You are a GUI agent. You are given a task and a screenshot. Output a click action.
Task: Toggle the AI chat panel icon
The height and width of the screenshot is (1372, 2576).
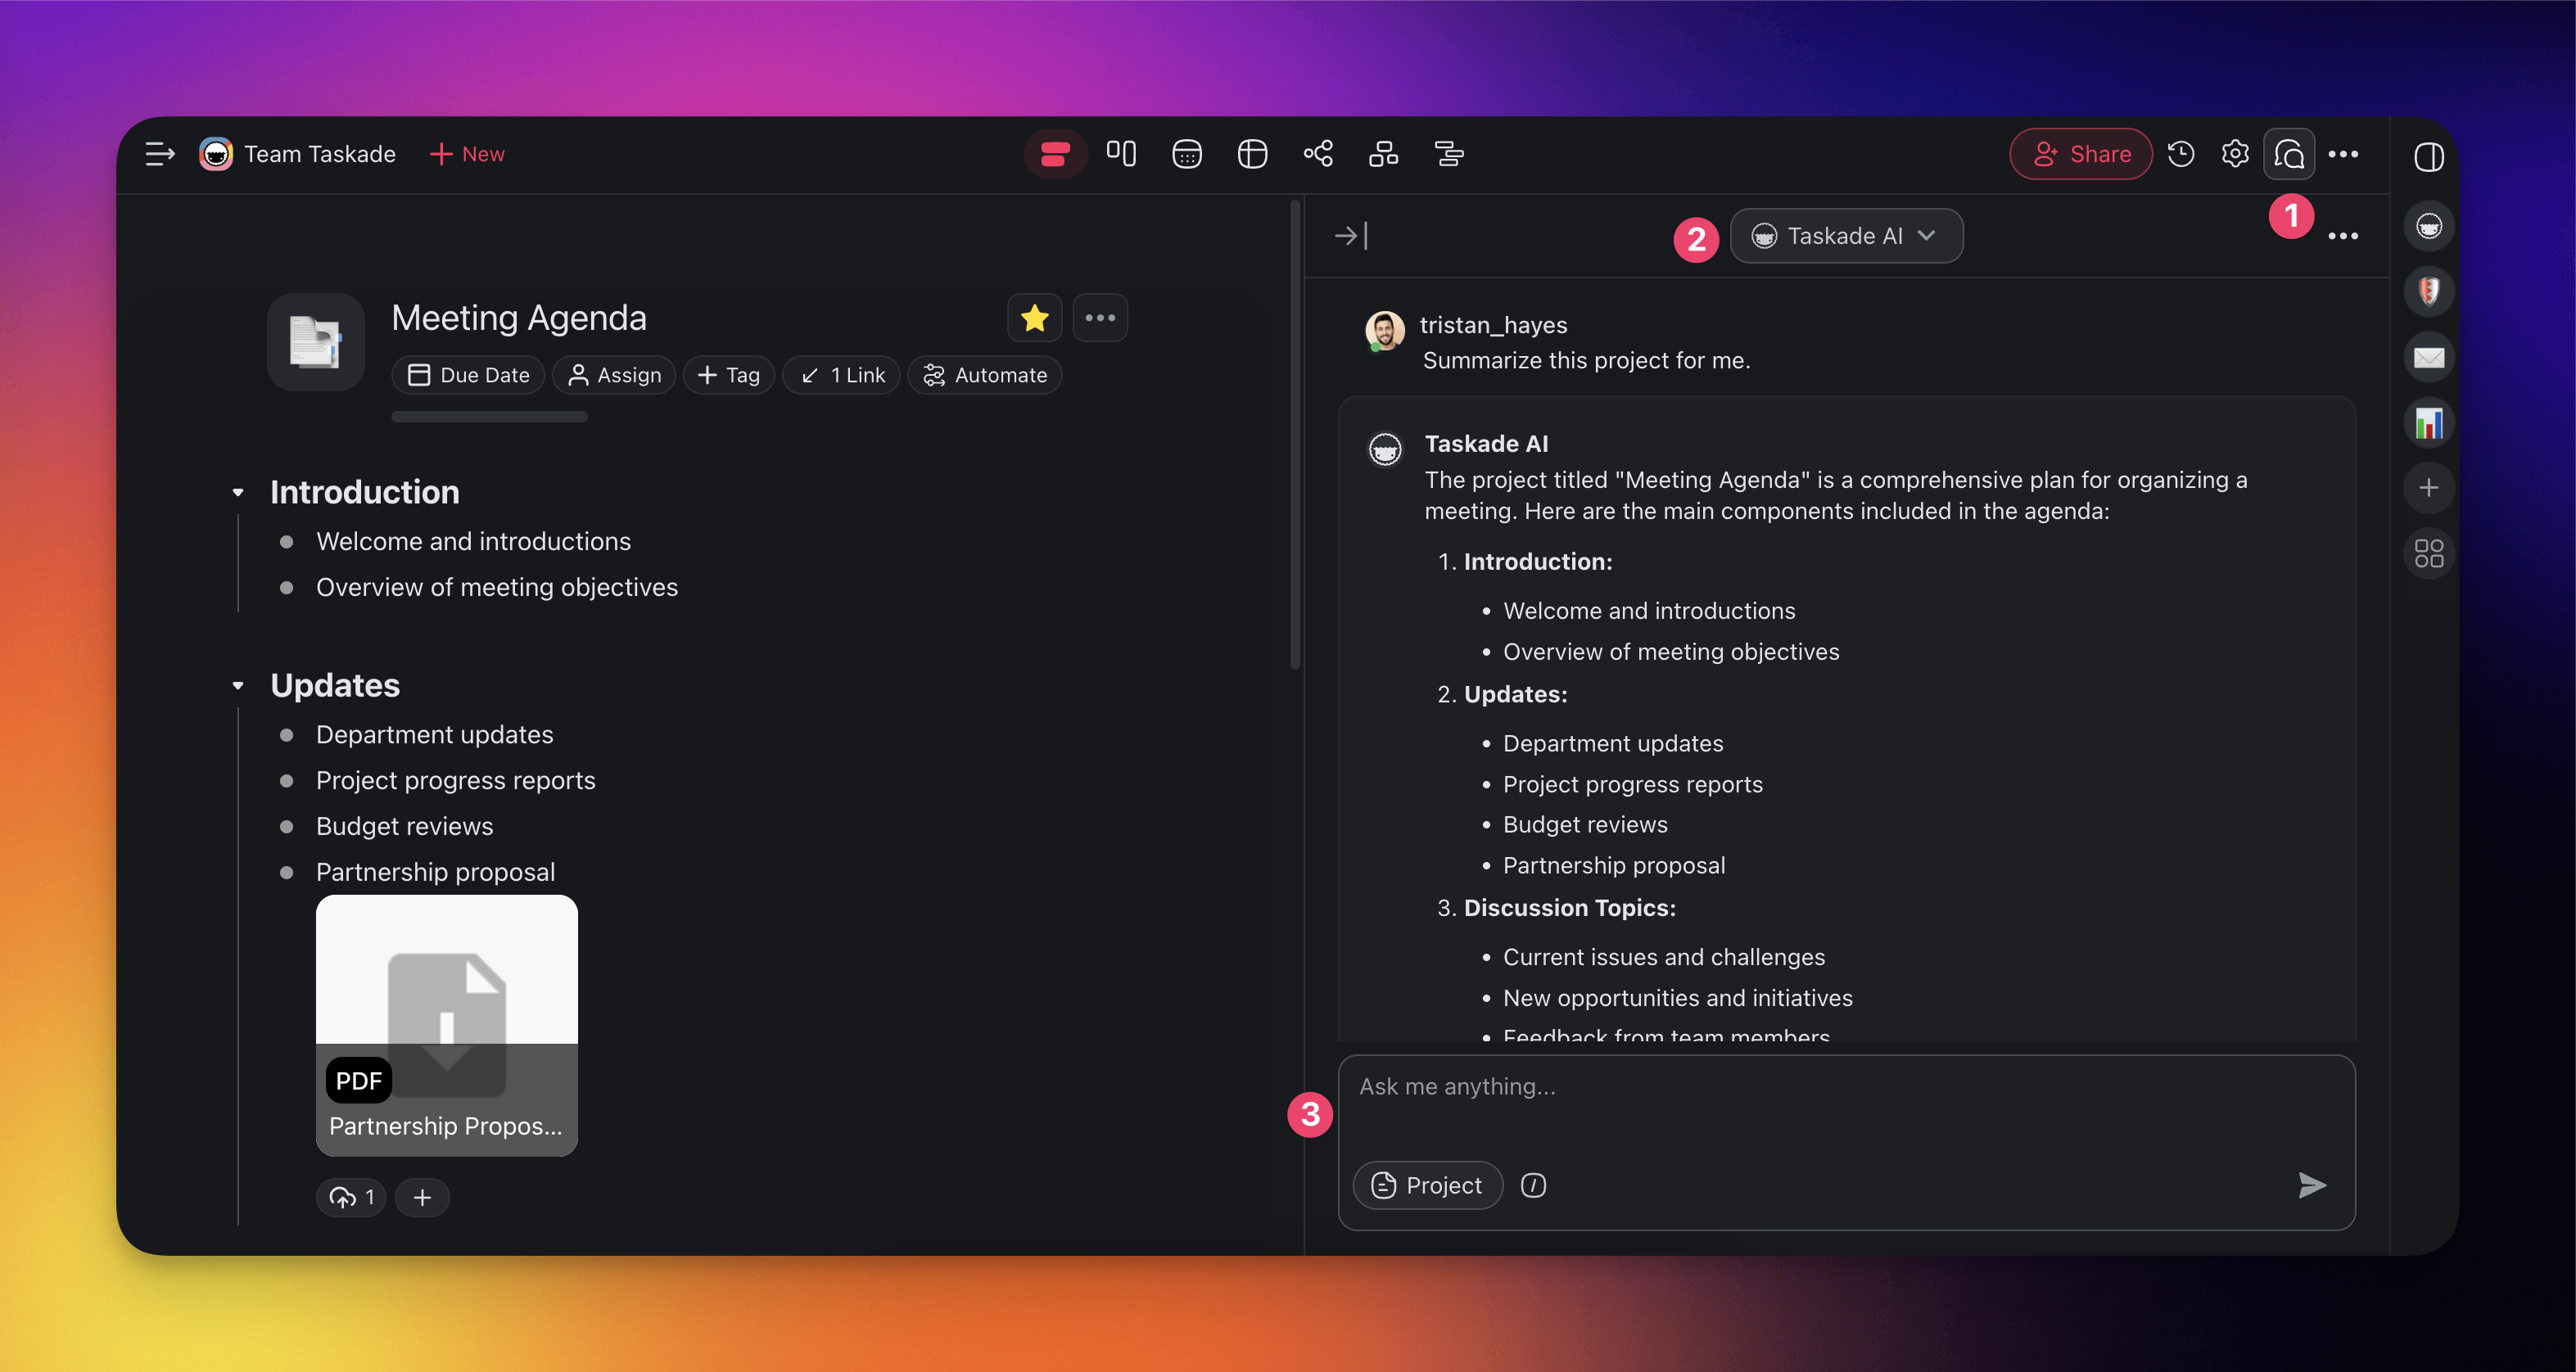coord(2289,154)
